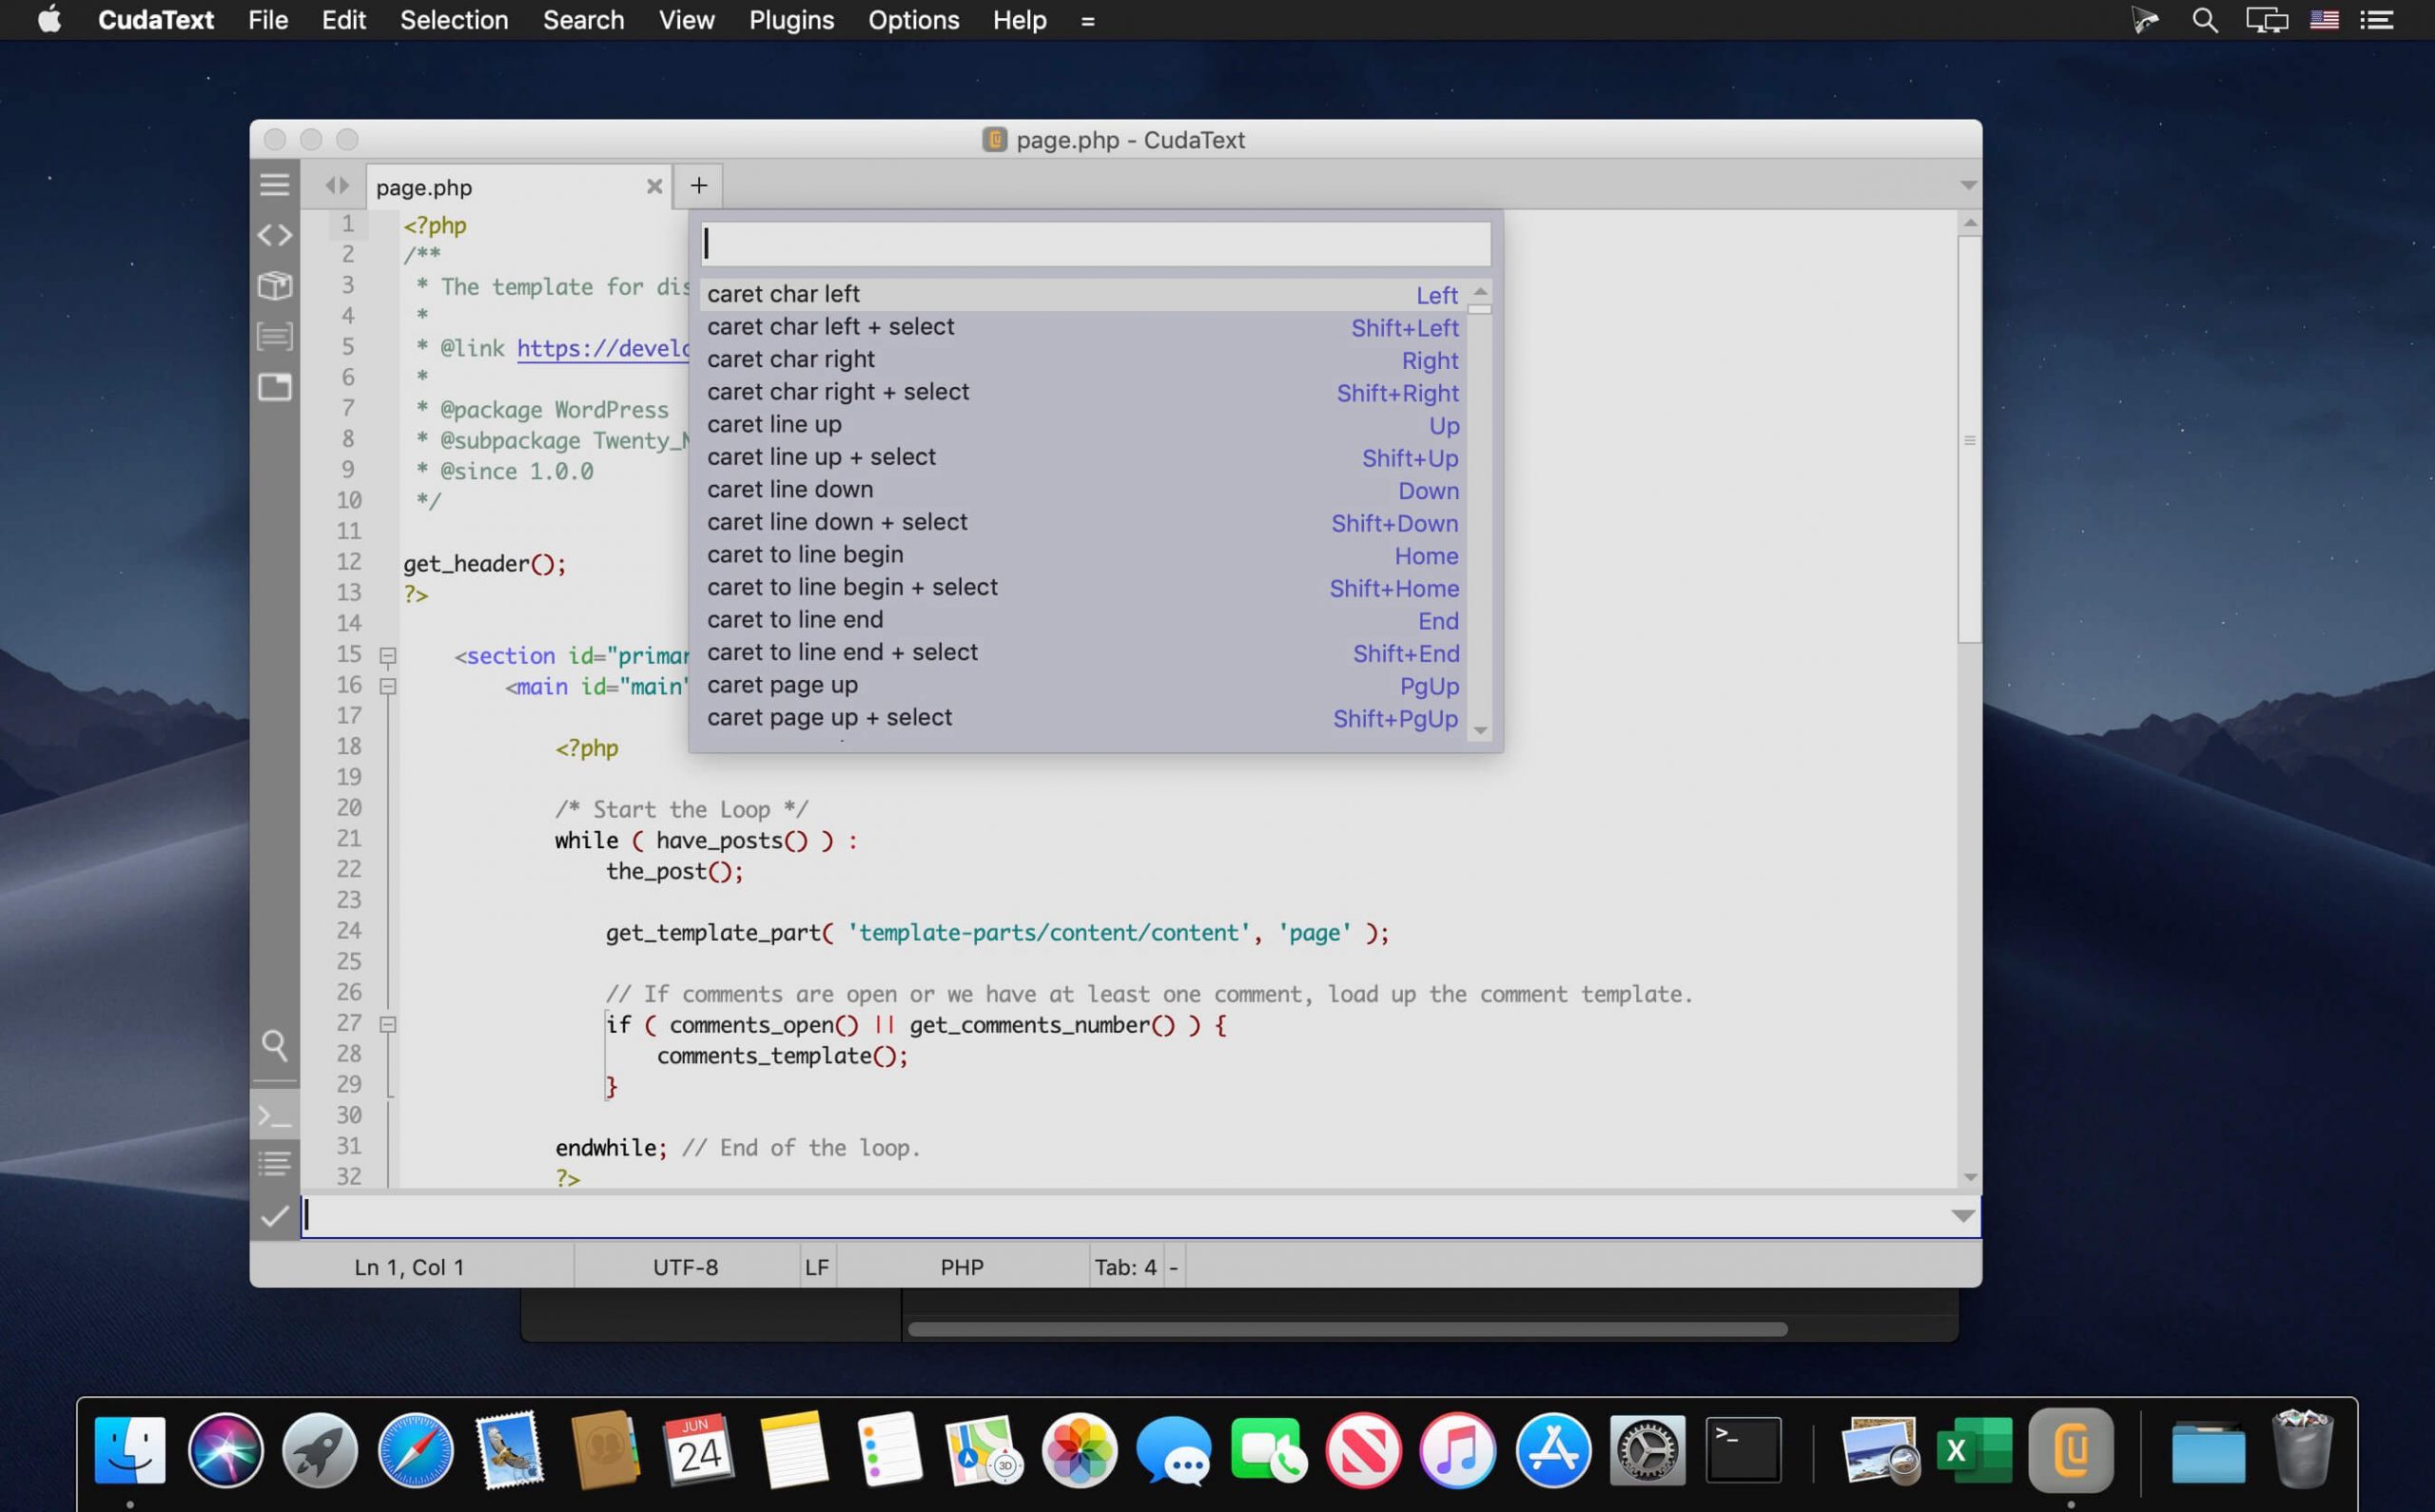The height and width of the screenshot is (1512, 2435).
Task: Collapse the code fold at line 15
Action: [x=388, y=655]
